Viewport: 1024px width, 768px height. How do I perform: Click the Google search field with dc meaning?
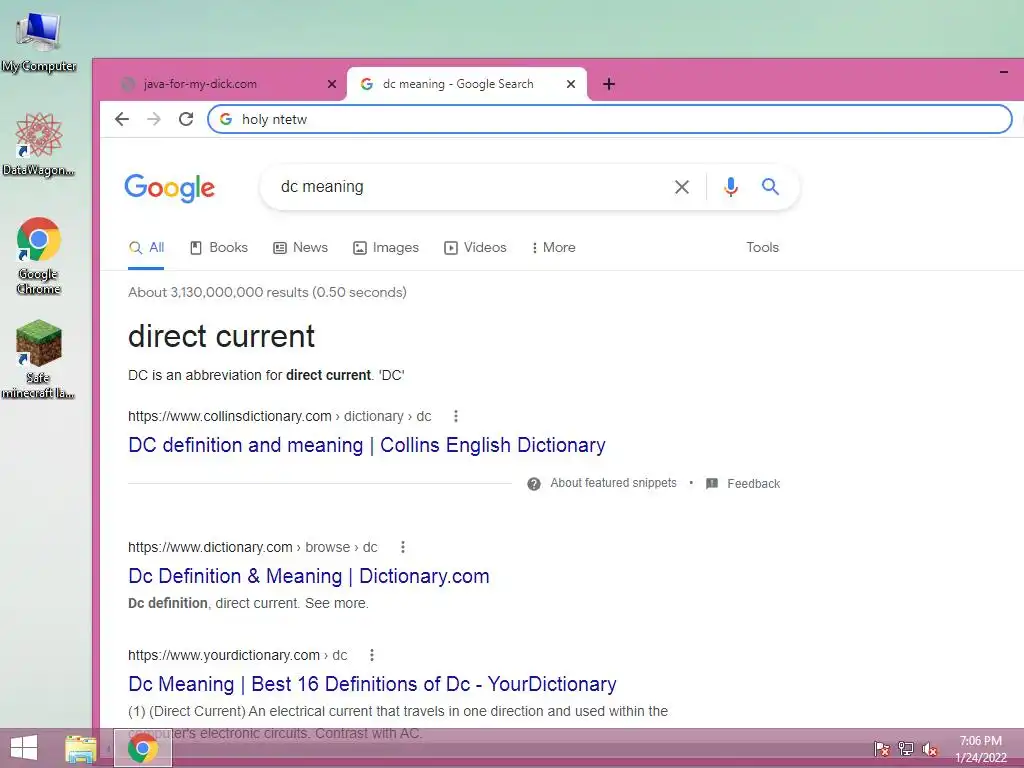tap(470, 187)
